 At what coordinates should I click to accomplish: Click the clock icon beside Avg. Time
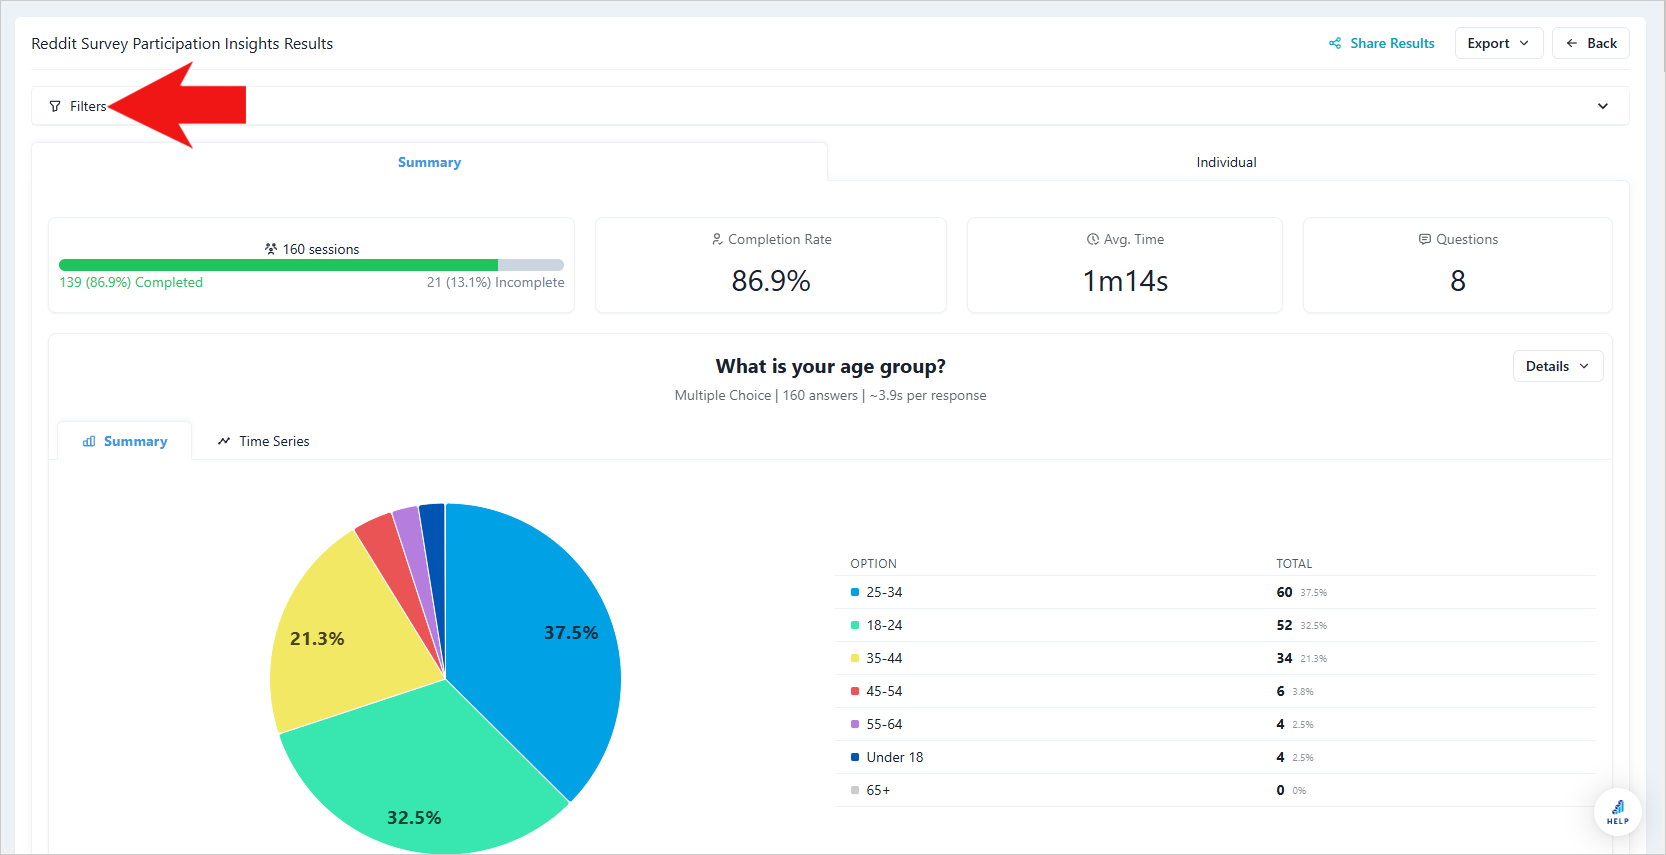[1093, 239]
